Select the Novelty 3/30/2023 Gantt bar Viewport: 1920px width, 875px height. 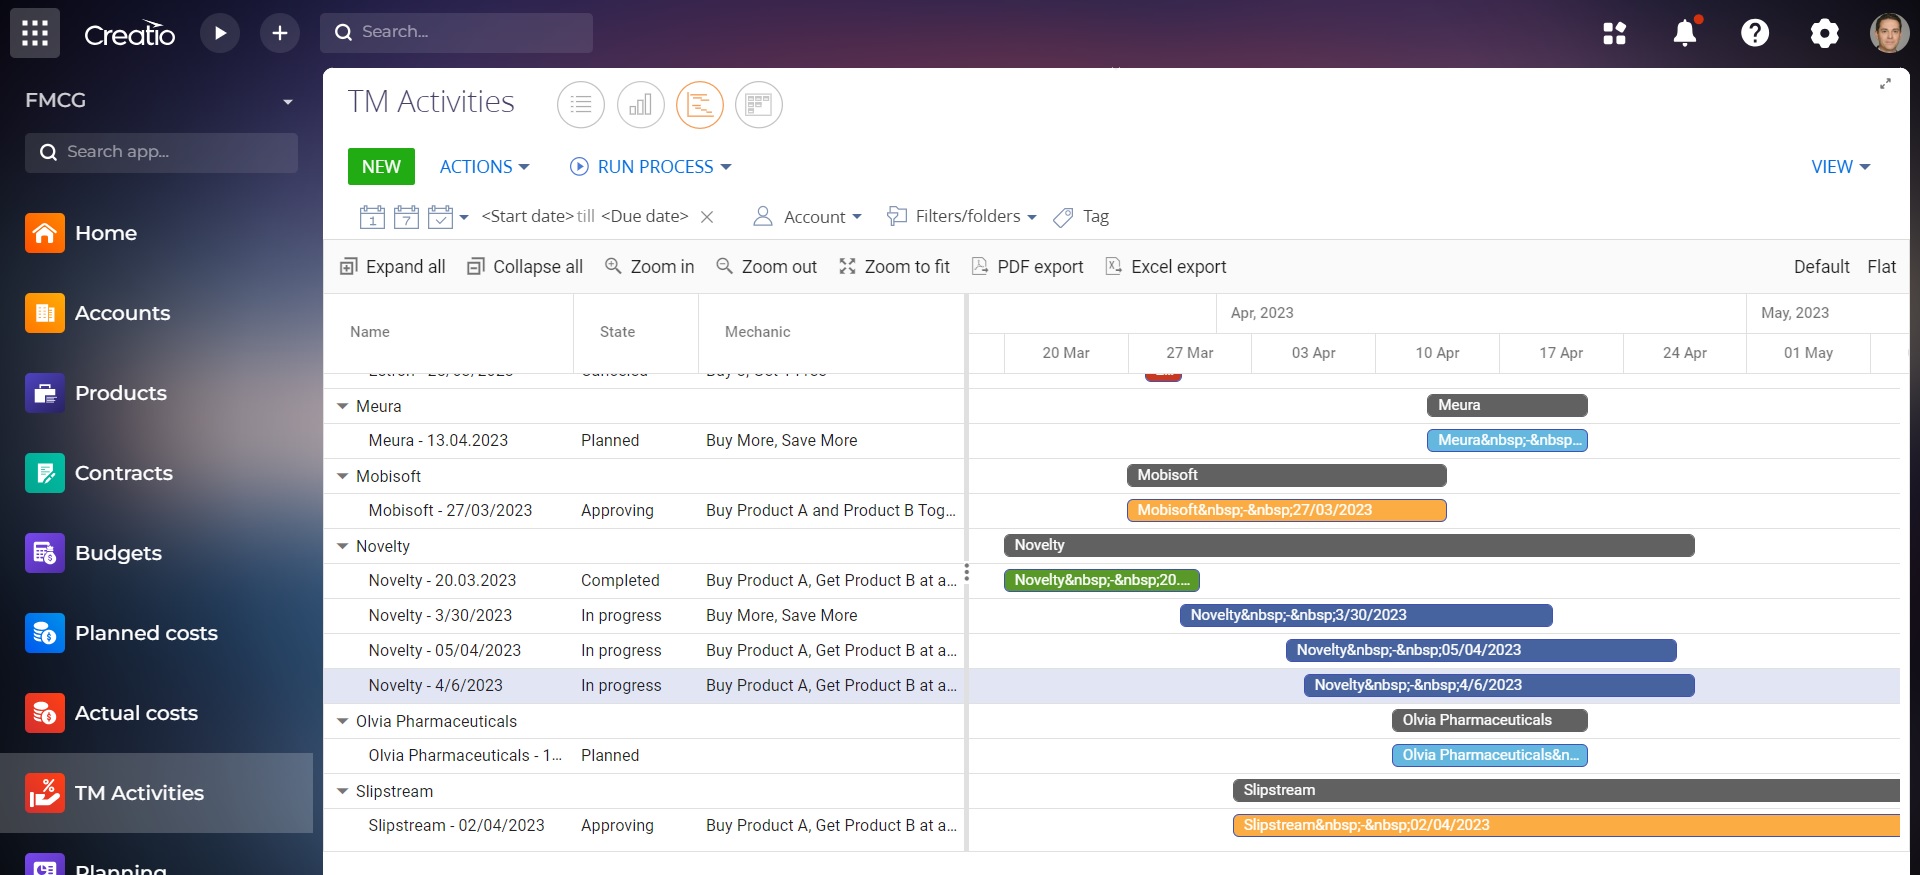1366,615
